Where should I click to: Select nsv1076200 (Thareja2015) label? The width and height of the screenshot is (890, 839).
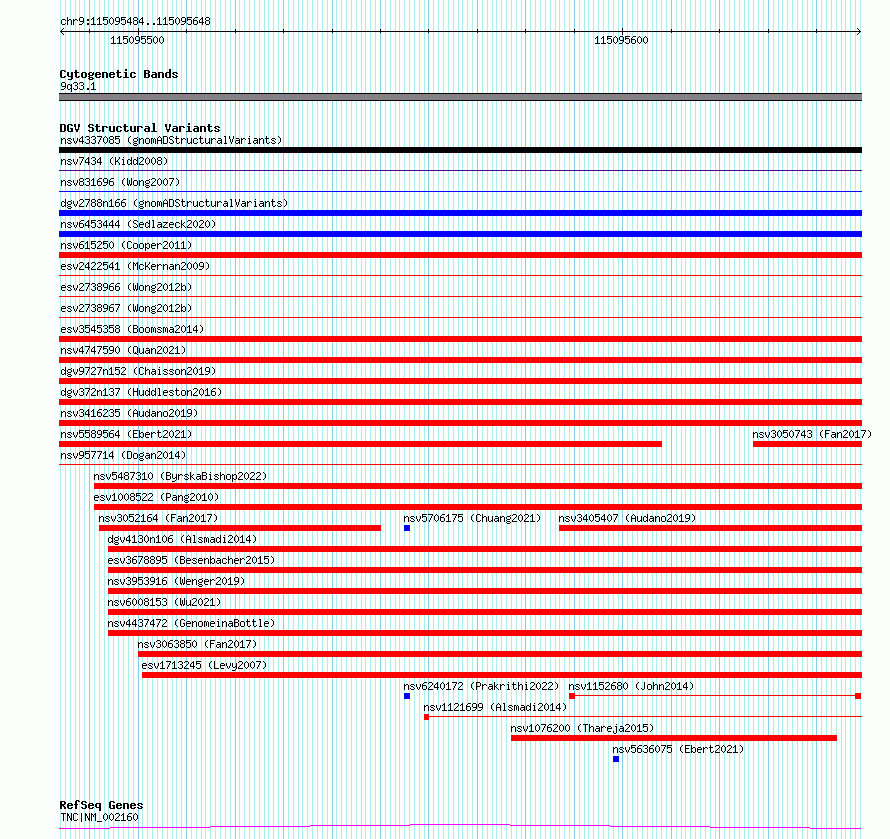pos(582,728)
